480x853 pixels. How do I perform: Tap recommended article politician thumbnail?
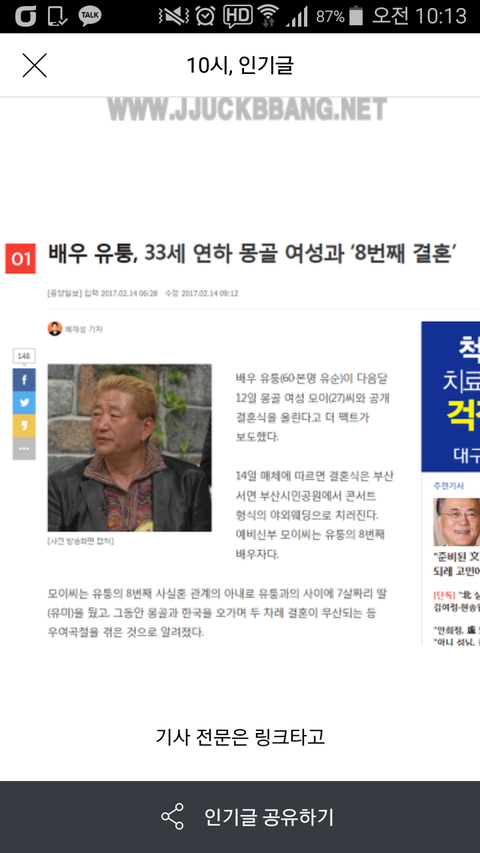[457, 522]
